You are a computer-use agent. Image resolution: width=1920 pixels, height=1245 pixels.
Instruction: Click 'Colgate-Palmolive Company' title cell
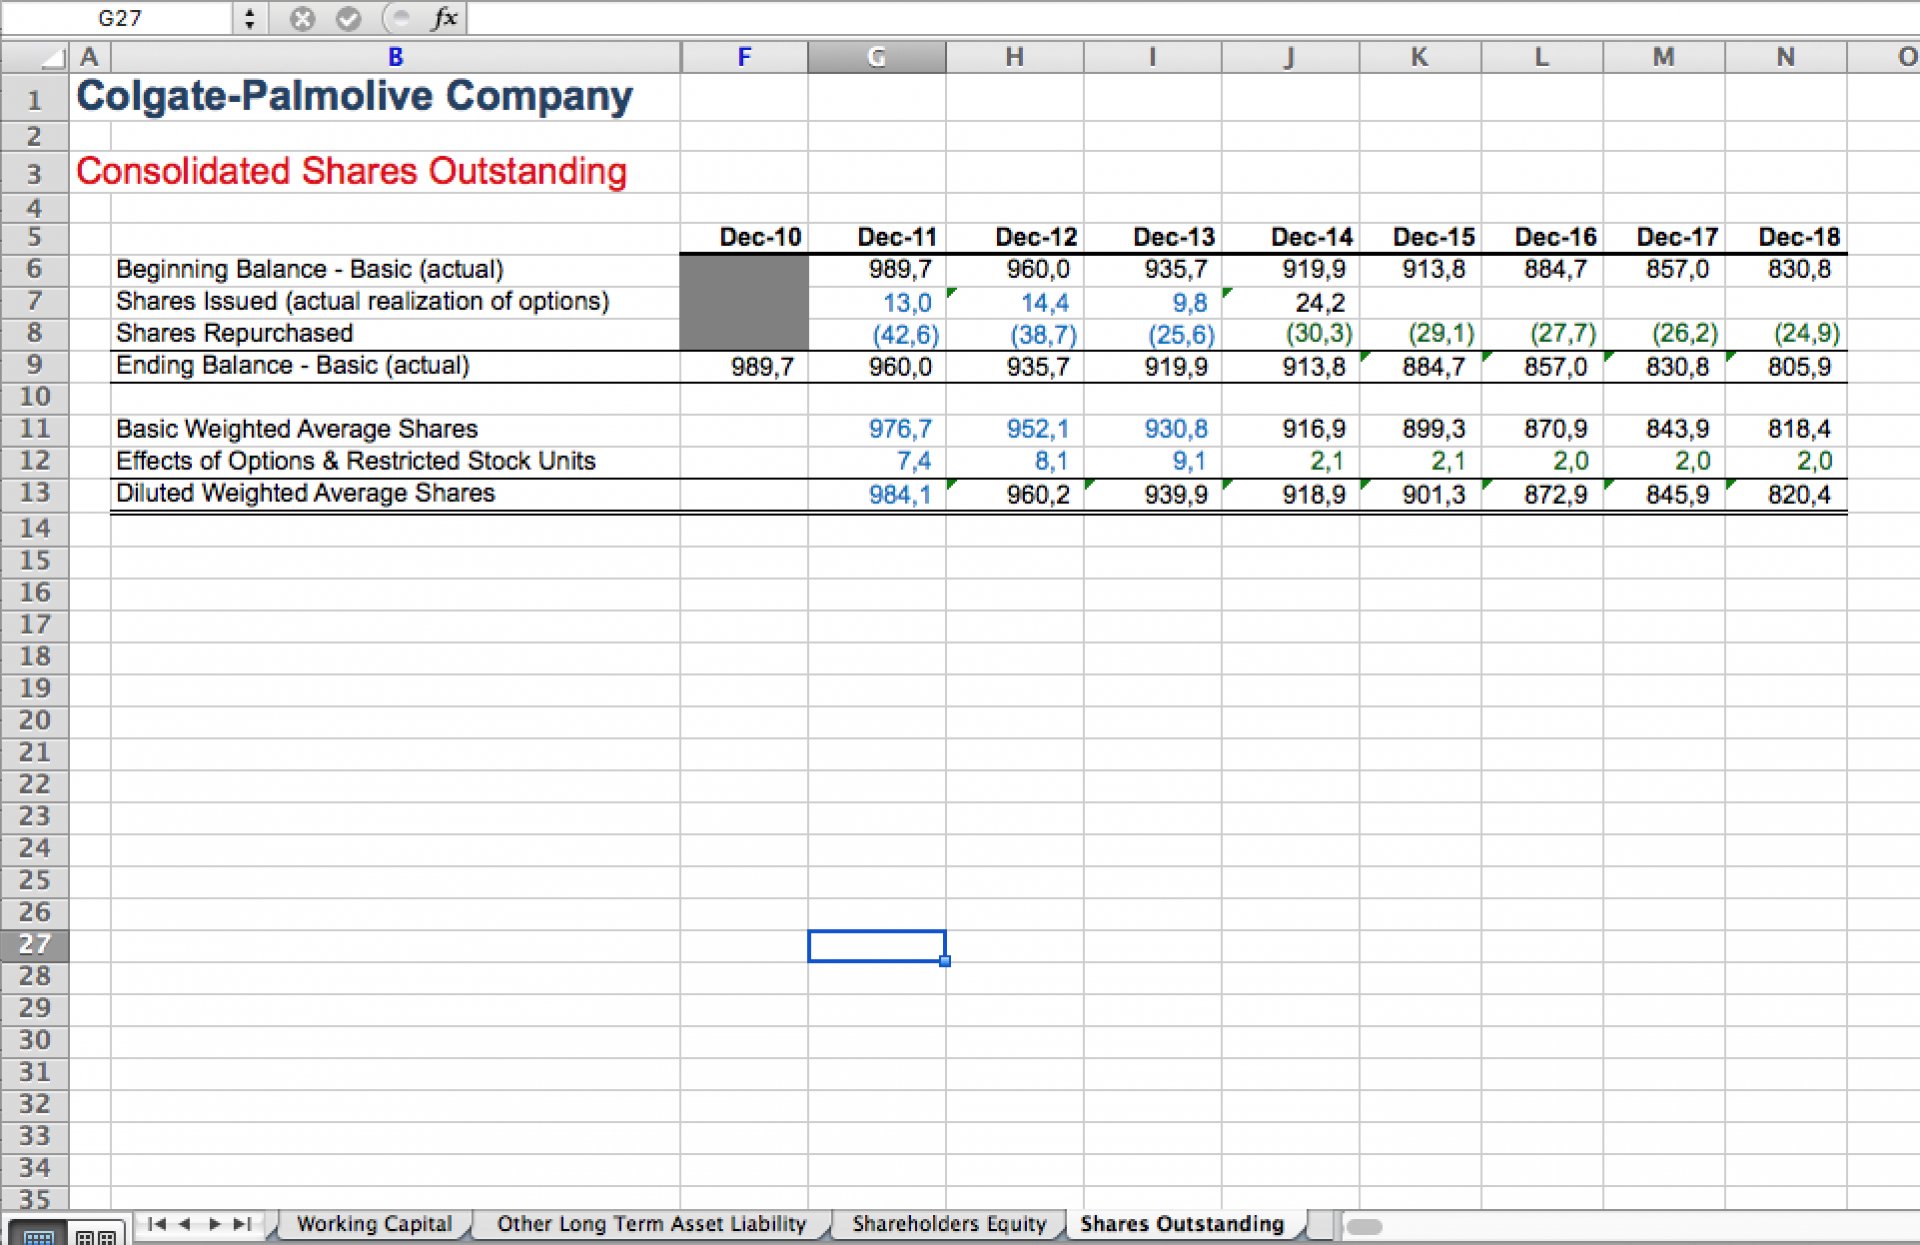(x=354, y=96)
